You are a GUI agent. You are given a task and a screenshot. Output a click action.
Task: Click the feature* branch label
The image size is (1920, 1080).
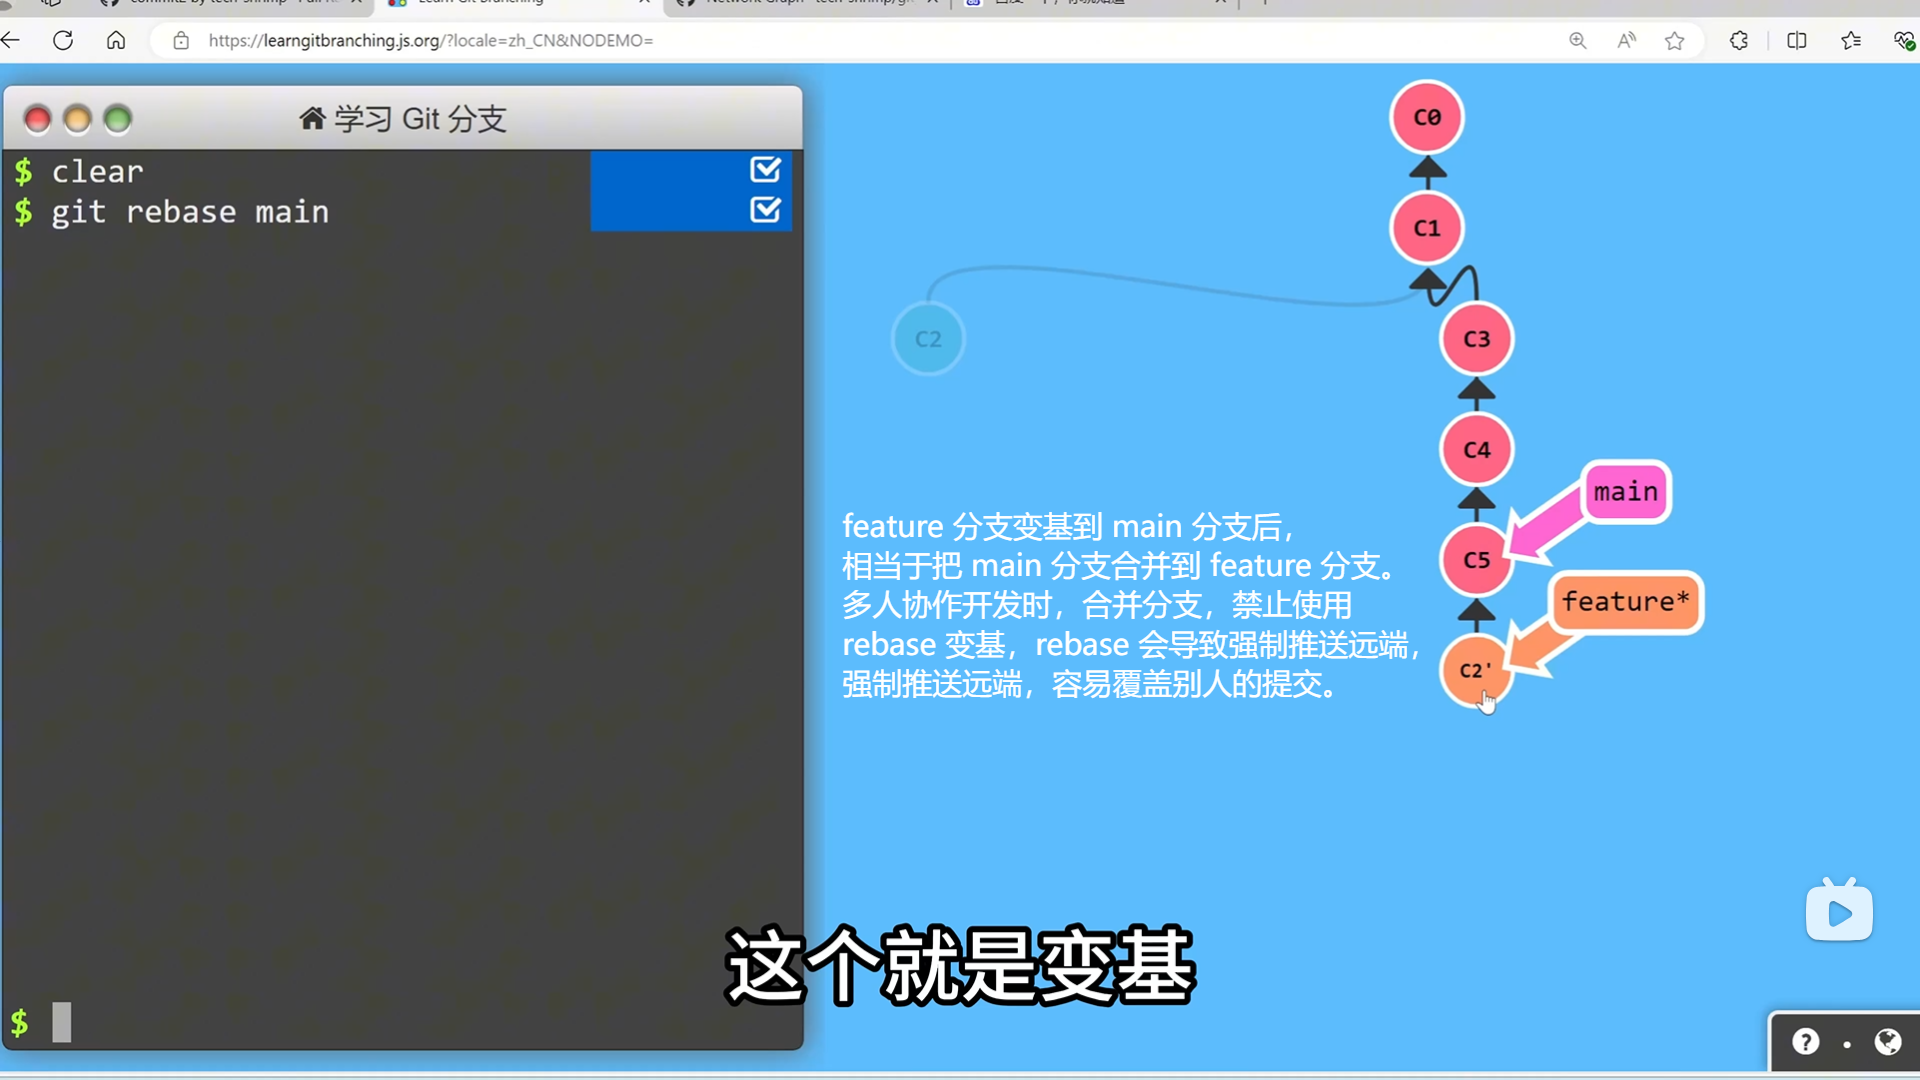[x=1625, y=602]
